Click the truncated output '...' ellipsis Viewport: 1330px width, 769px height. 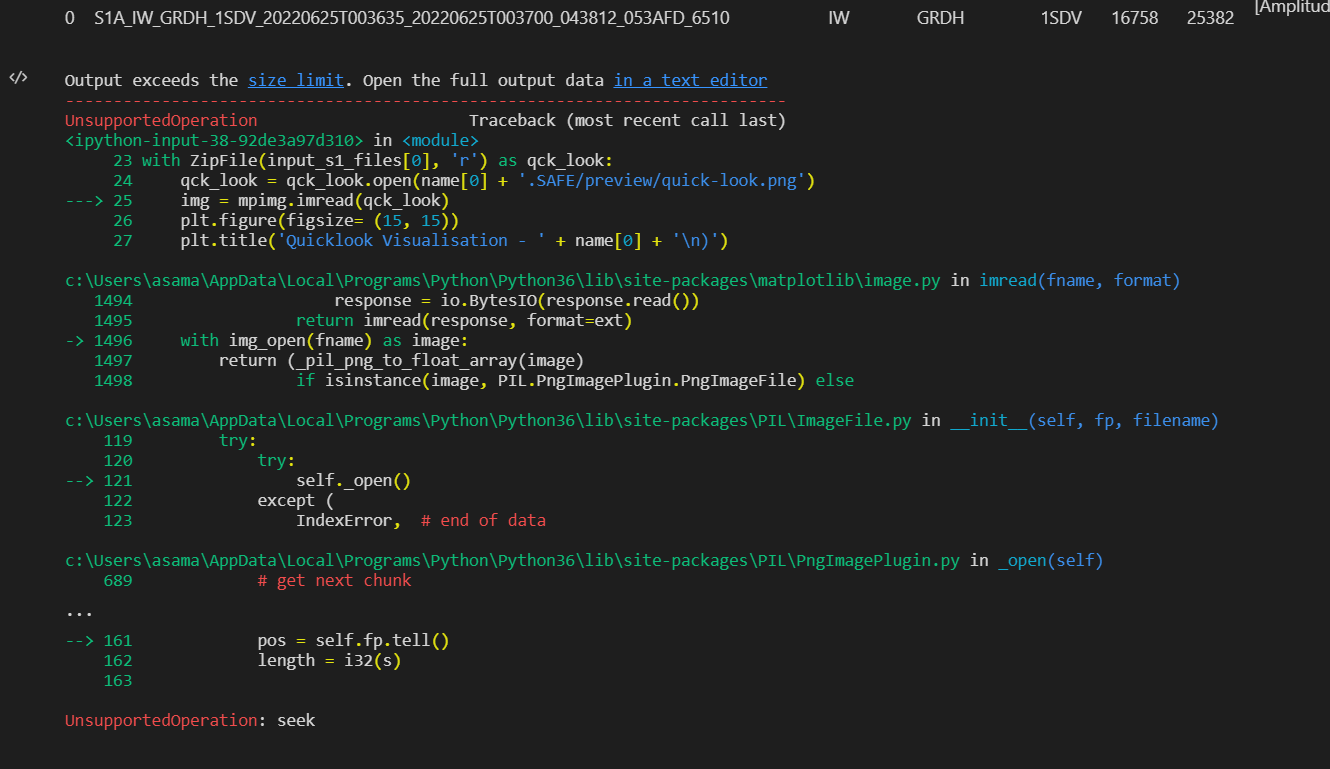click(79, 612)
